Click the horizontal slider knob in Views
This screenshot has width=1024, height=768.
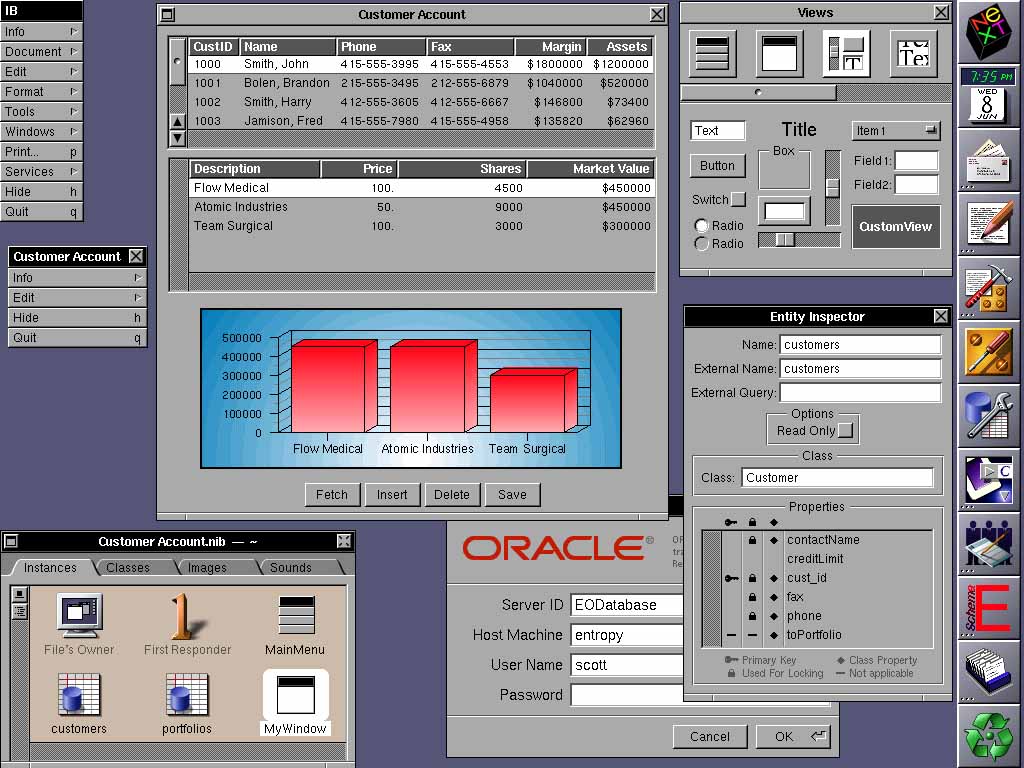coord(785,239)
